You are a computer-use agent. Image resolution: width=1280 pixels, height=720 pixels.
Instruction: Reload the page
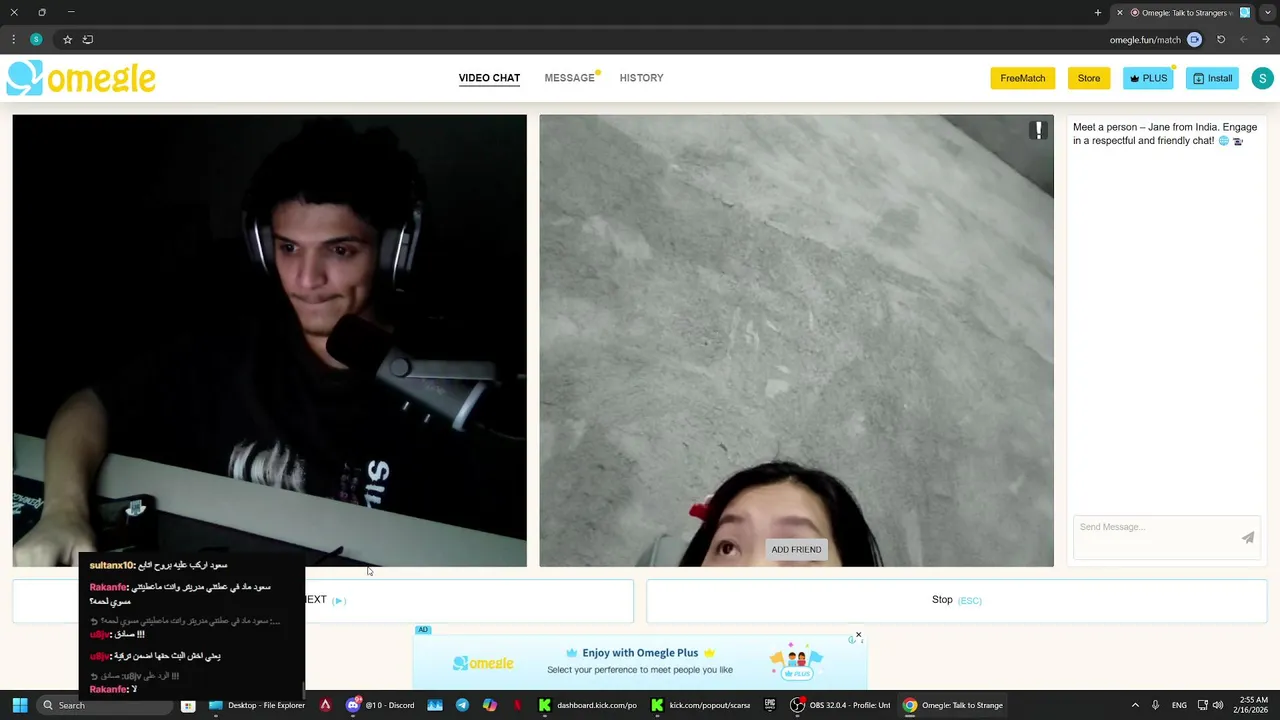click(x=1221, y=39)
